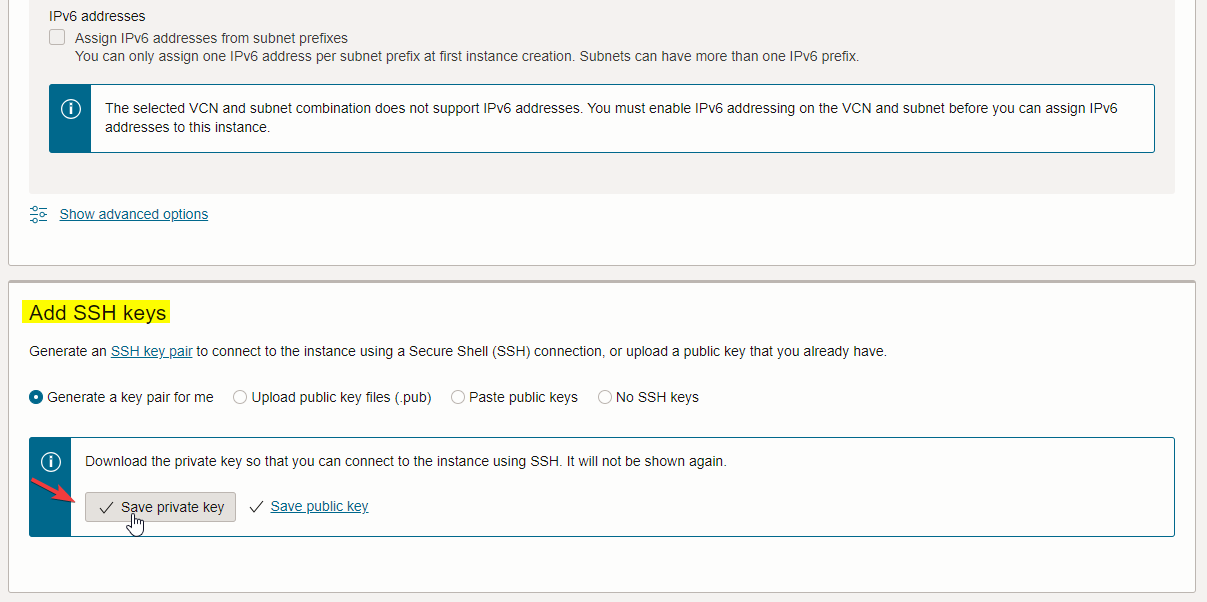Image resolution: width=1207 pixels, height=602 pixels.
Task: Click the Add SSH keys heading
Action: click(x=97, y=313)
